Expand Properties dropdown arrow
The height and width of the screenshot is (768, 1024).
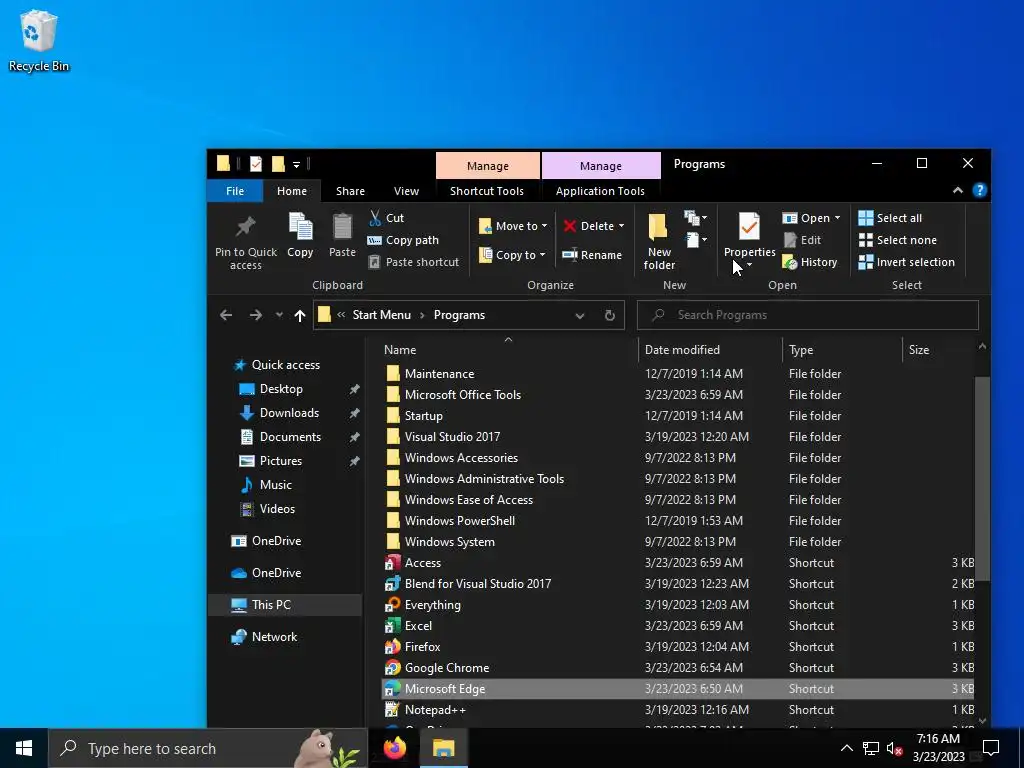pos(749,264)
